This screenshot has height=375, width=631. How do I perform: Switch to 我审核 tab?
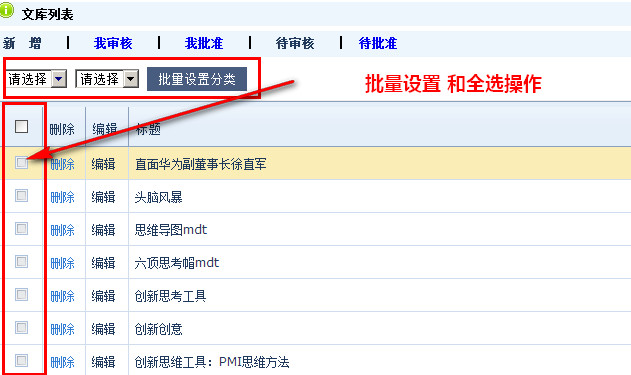tap(113, 43)
